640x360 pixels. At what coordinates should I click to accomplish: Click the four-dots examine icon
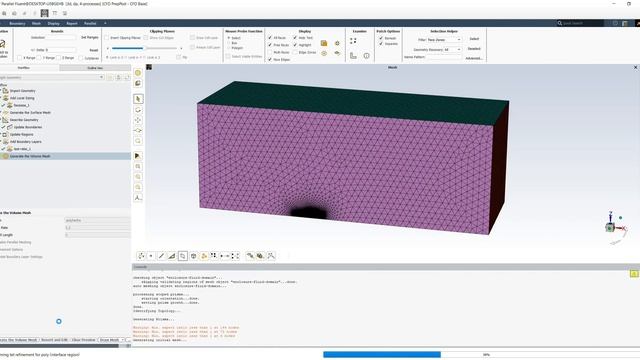tap(353, 41)
